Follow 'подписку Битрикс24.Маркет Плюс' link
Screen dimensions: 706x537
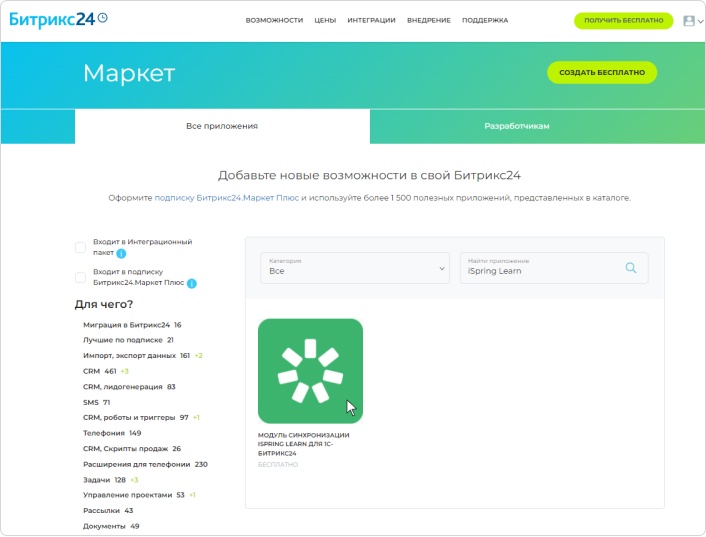click(226, 198)
